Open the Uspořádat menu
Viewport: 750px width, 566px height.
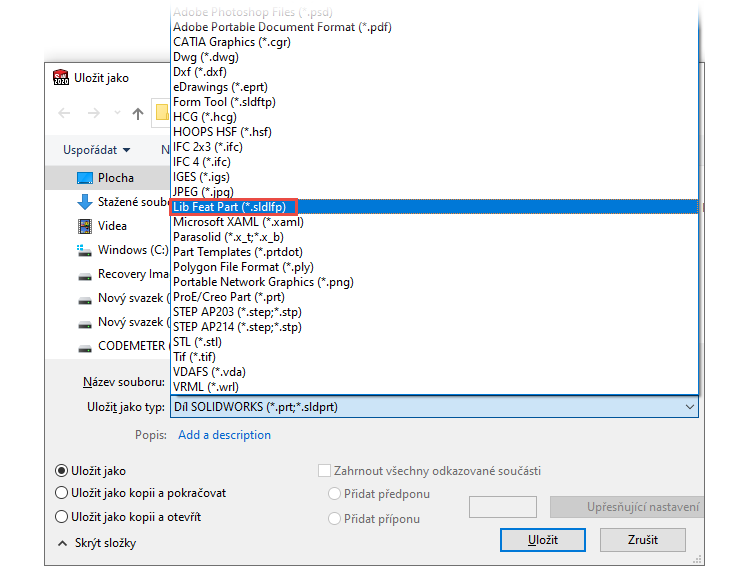(x=97, y=150)
